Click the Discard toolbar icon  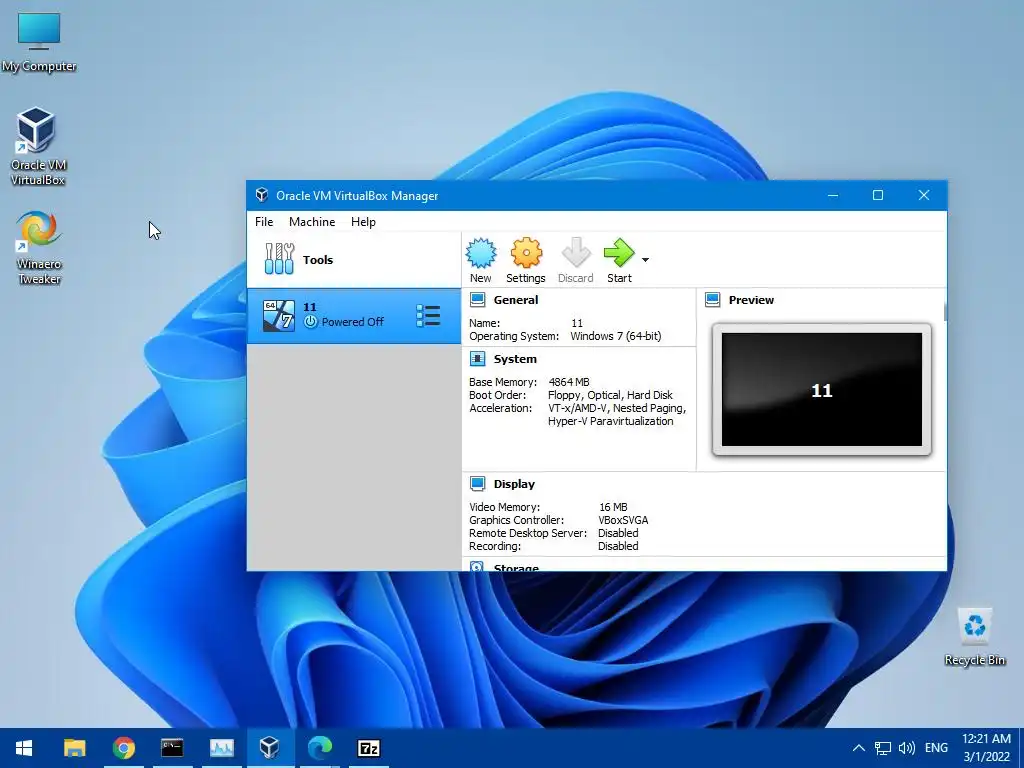[x=575, y=253]
